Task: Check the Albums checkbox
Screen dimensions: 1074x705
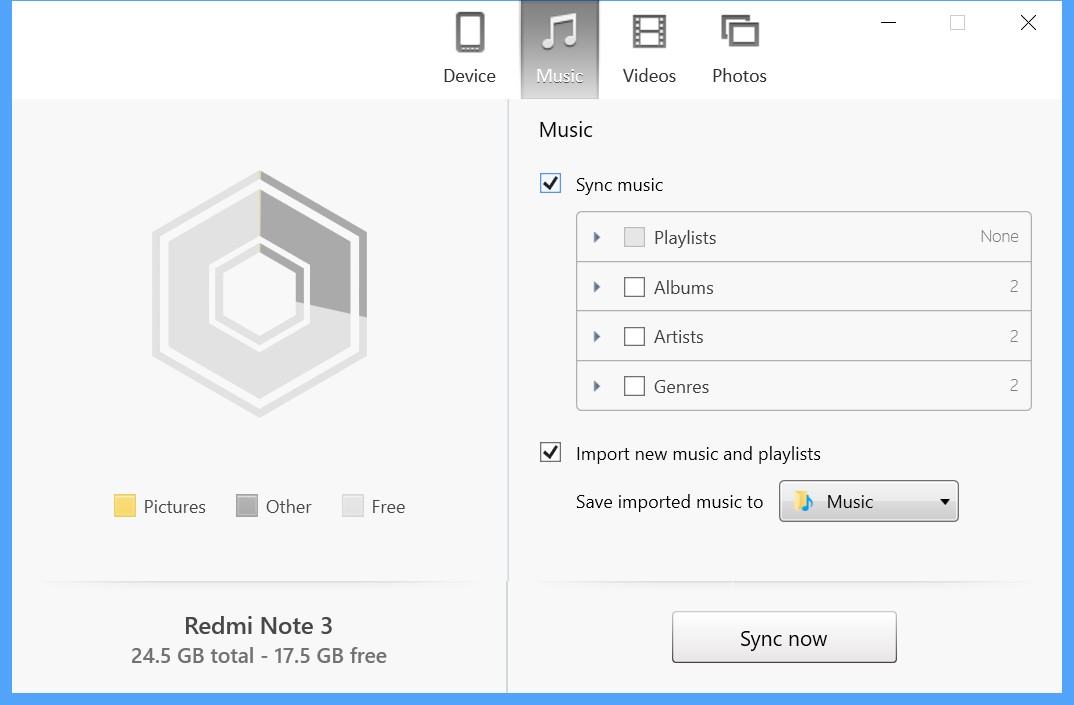Action: coord(634,287)
